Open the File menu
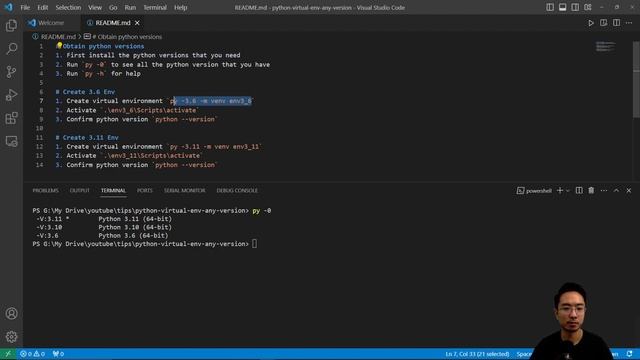This screenshot has width=640, height=360. point(25,7)
